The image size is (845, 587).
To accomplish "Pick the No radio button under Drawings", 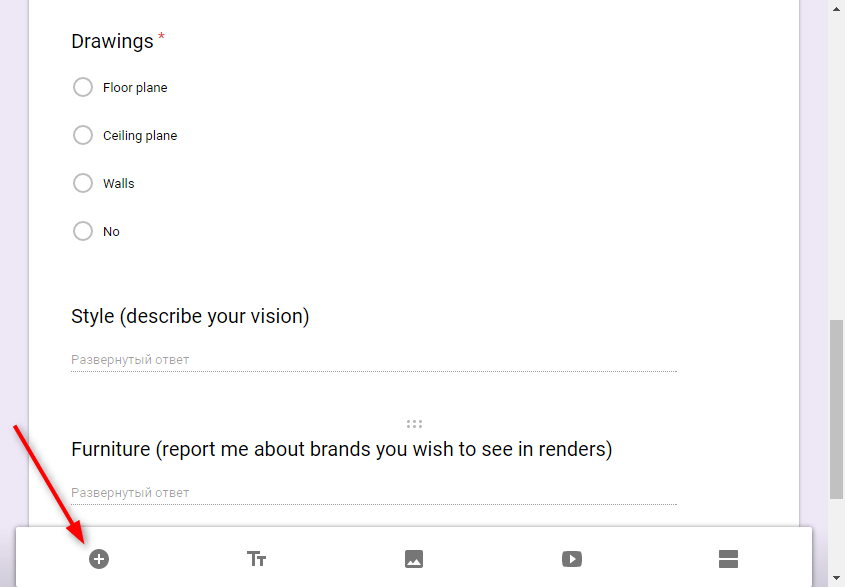I will pos(83,231).
